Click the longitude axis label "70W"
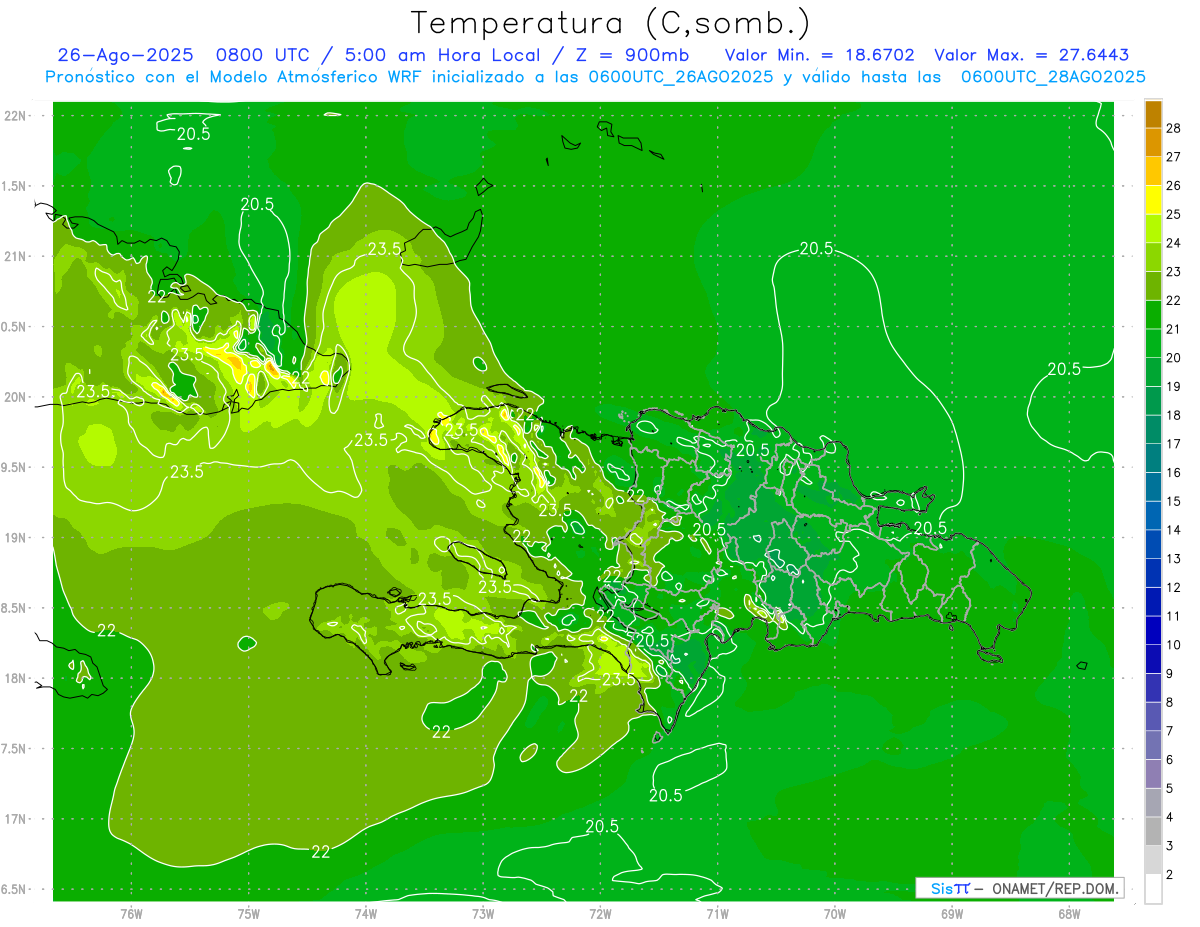This screenshot has height=927, width=1200. [834, 913]
